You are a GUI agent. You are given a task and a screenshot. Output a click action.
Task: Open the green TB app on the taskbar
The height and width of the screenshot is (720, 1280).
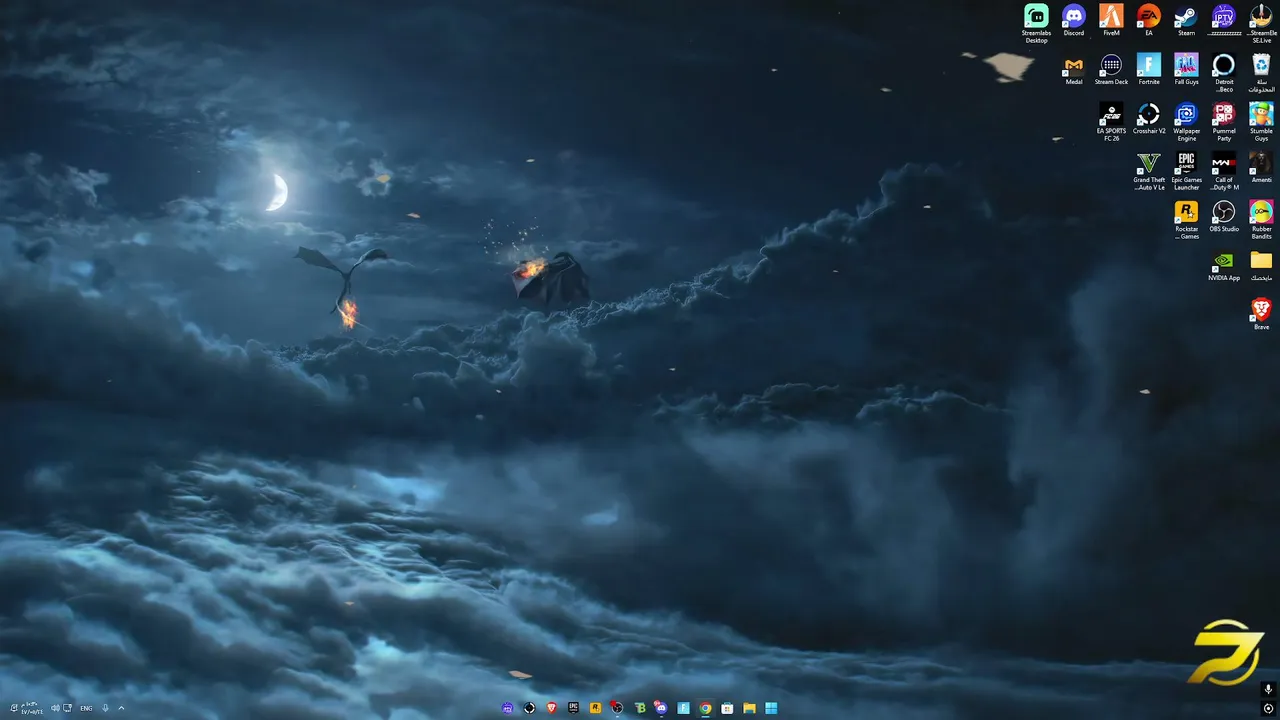(640, 708)
